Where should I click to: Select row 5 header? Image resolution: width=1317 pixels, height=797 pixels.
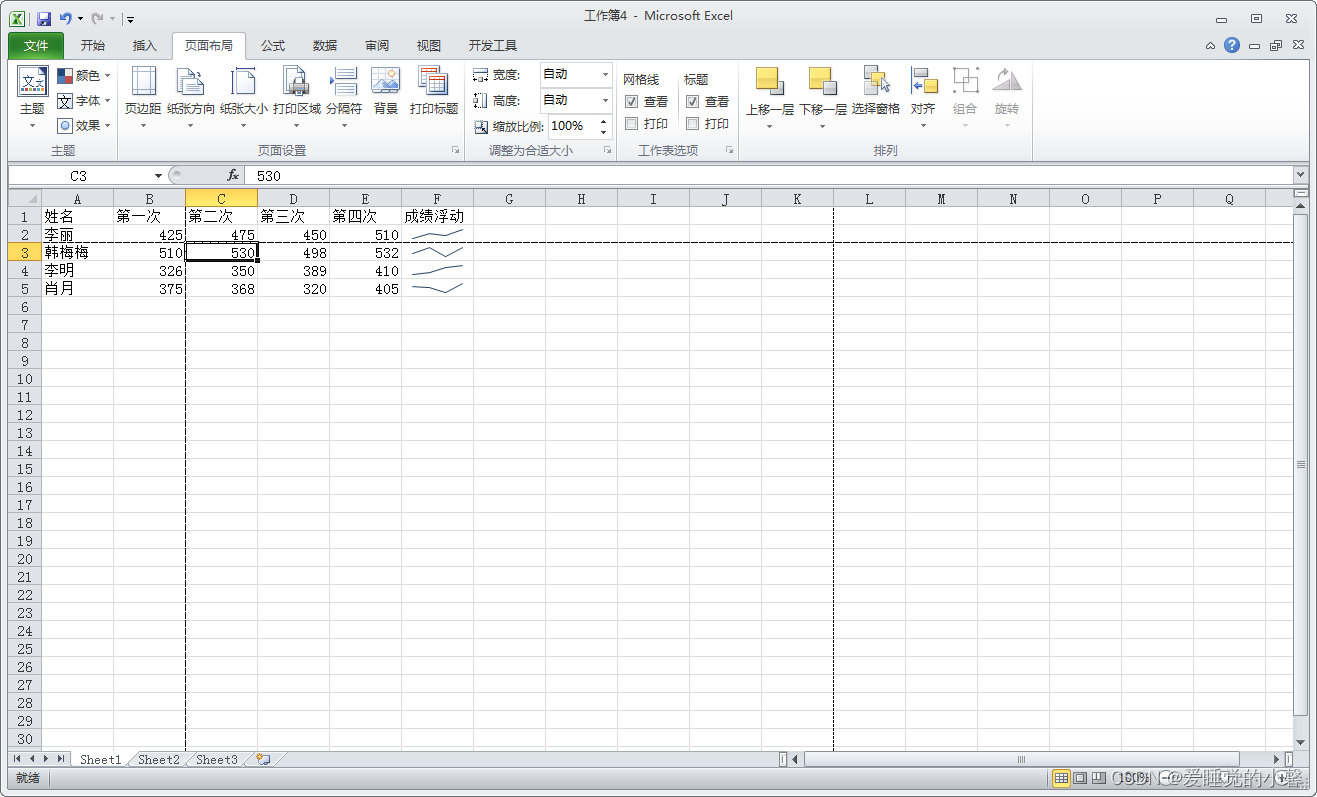tap(24, 289)
